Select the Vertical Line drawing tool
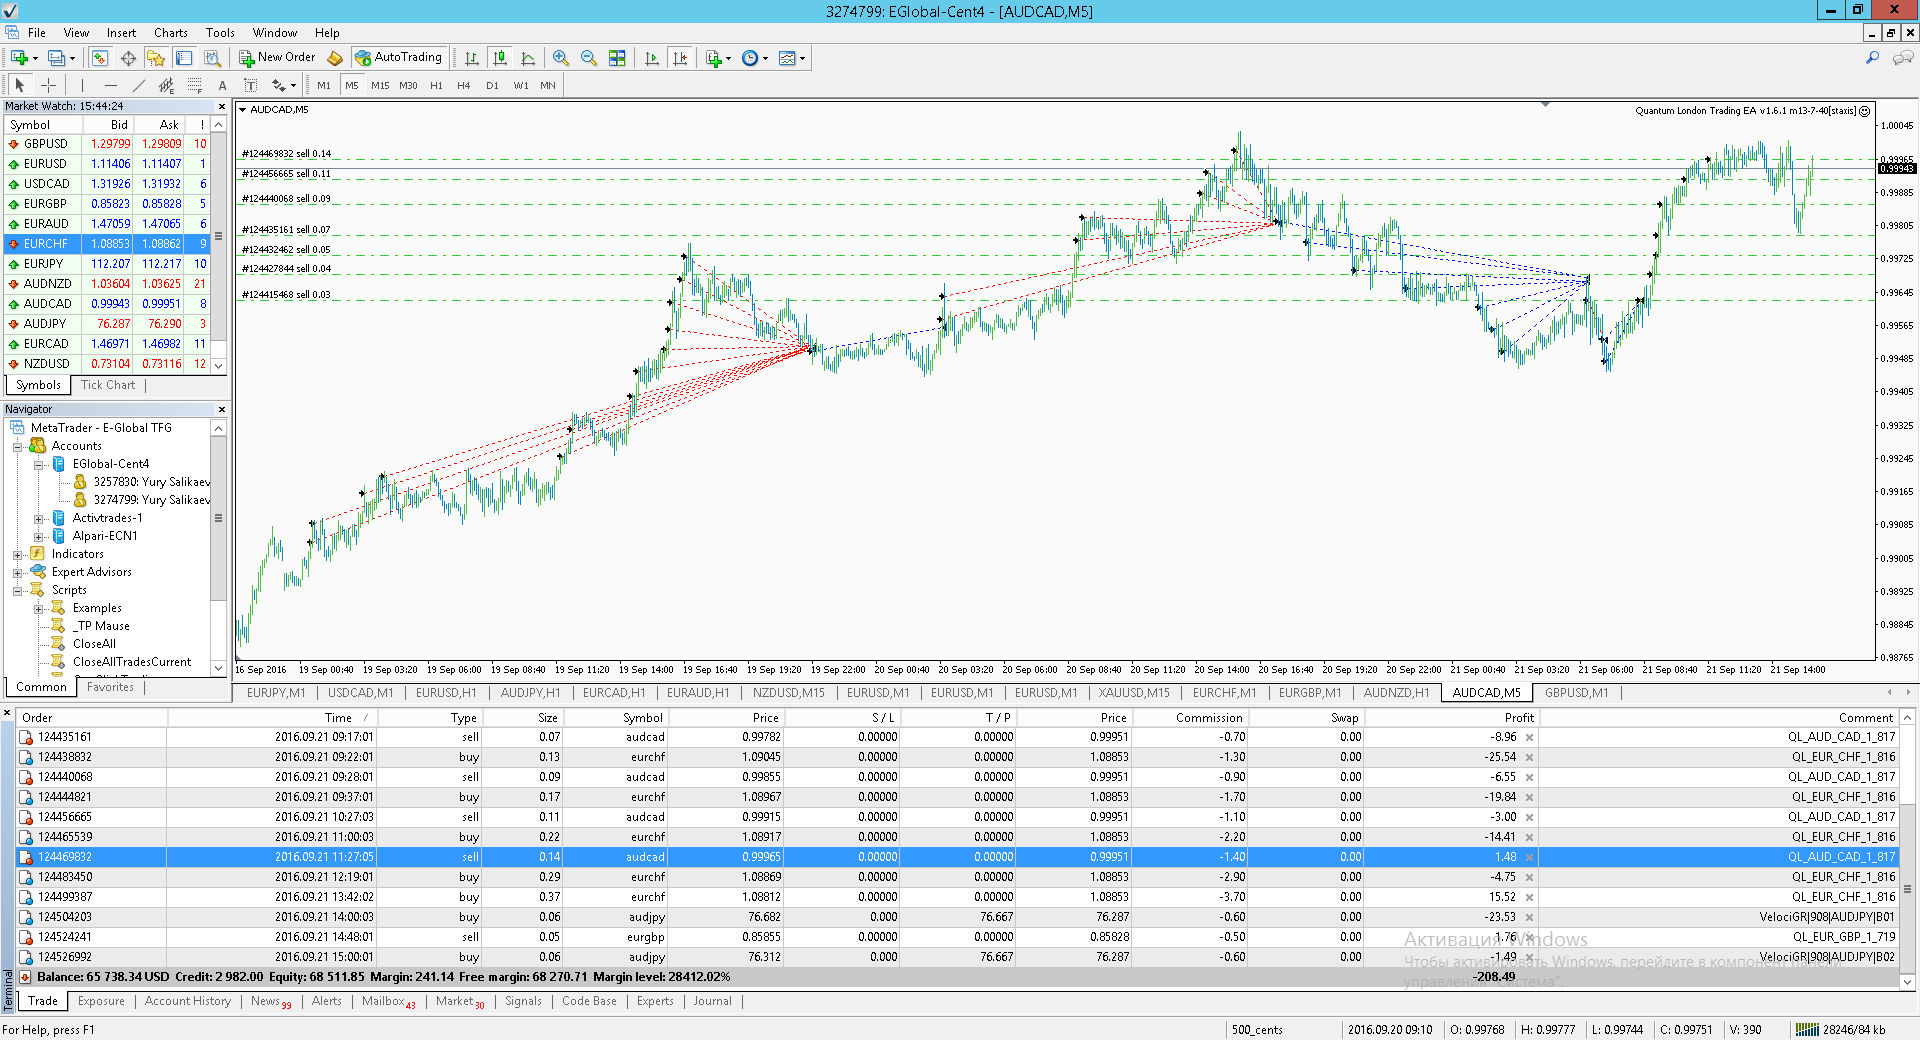Viewport: 1920px width, 1040px height. (x=82, y=85)
